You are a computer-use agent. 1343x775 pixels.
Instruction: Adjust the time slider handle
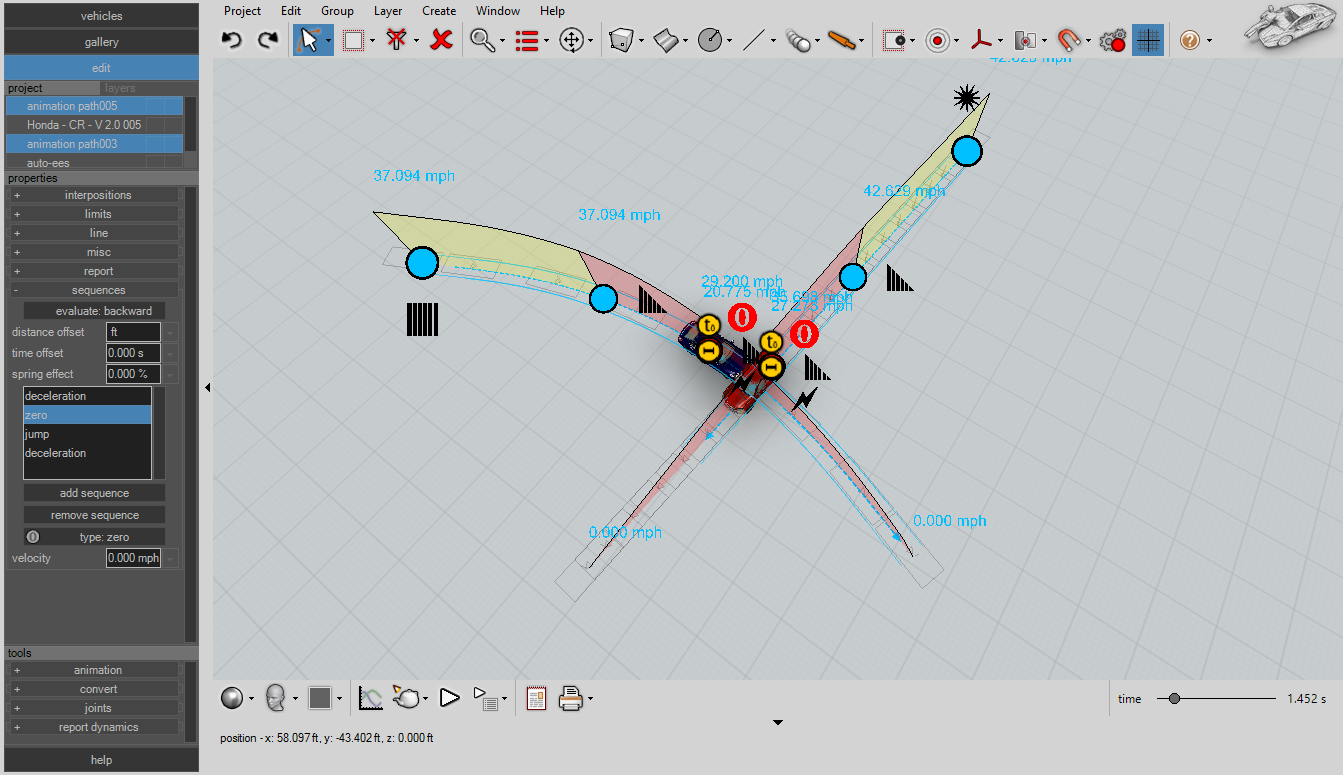click(x=1174, y=699)
